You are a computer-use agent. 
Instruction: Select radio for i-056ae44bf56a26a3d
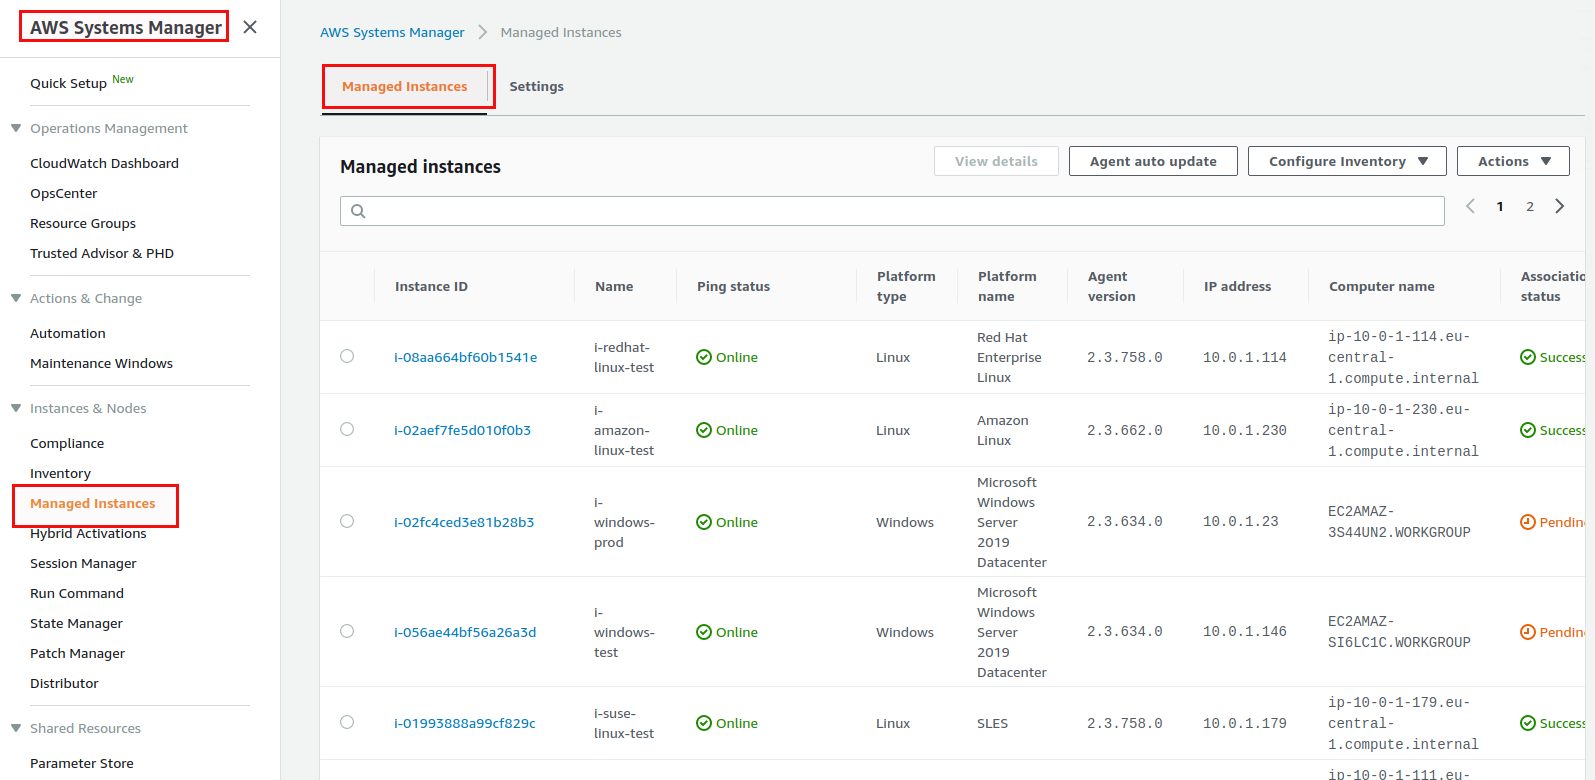coord(347,631)
